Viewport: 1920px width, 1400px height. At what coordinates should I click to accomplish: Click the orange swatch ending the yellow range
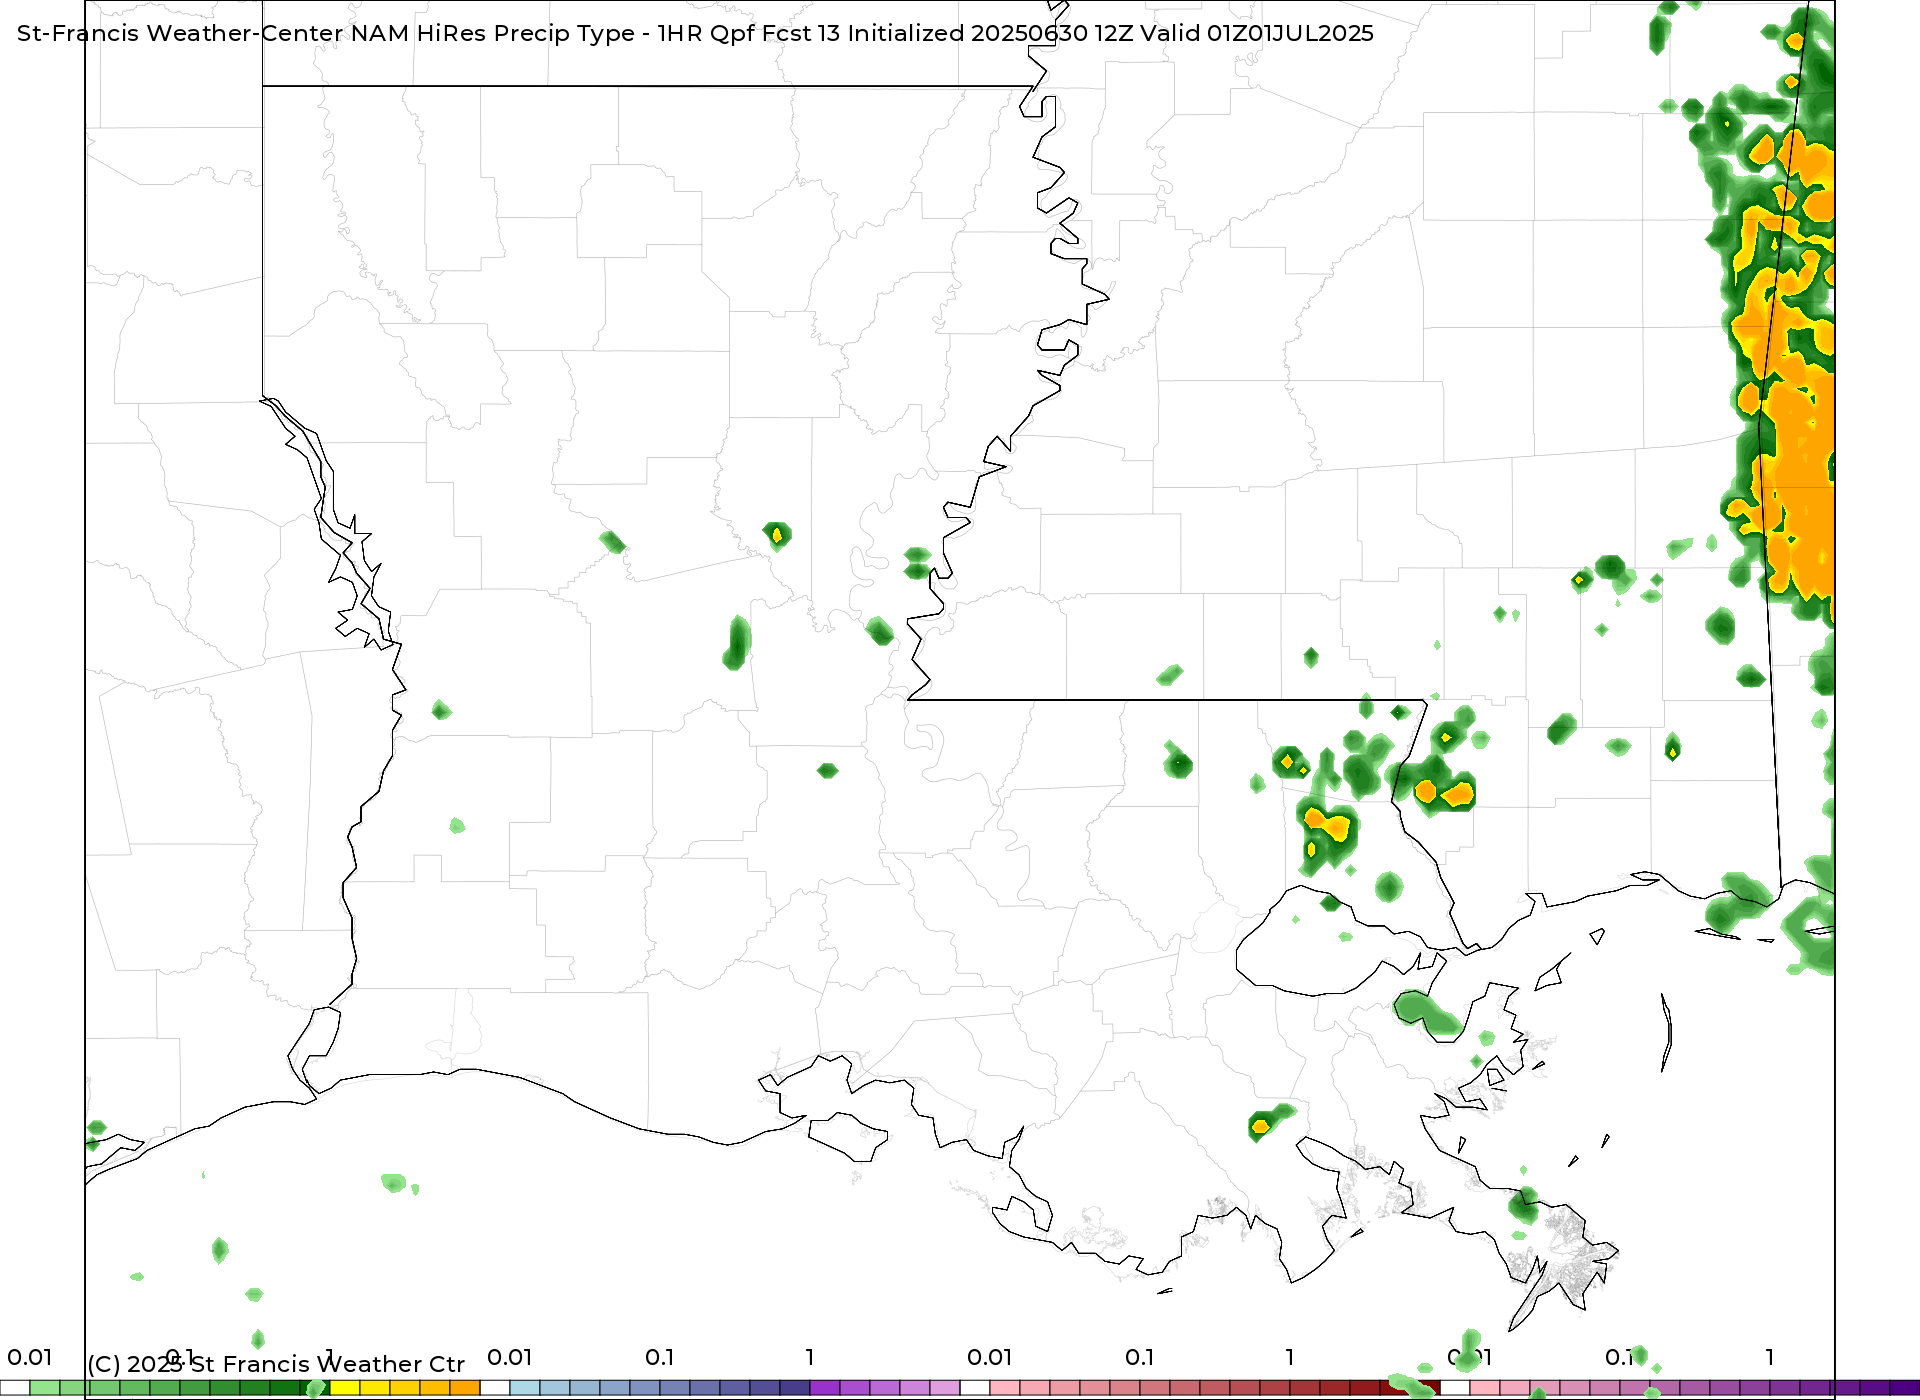pos(465,1388)
